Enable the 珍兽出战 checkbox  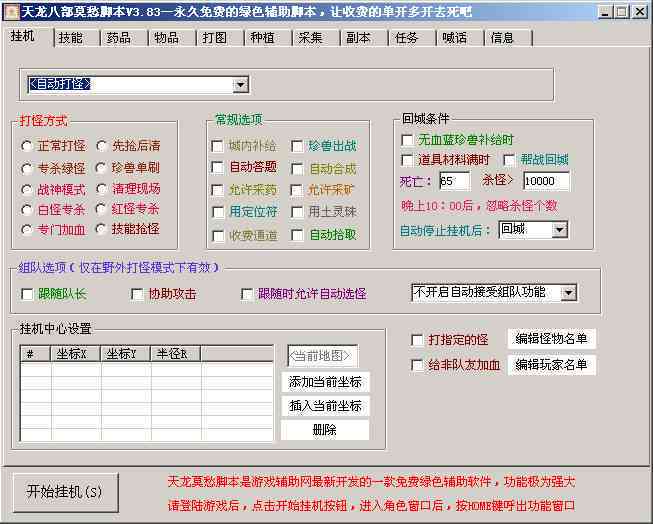click(297, 146)
